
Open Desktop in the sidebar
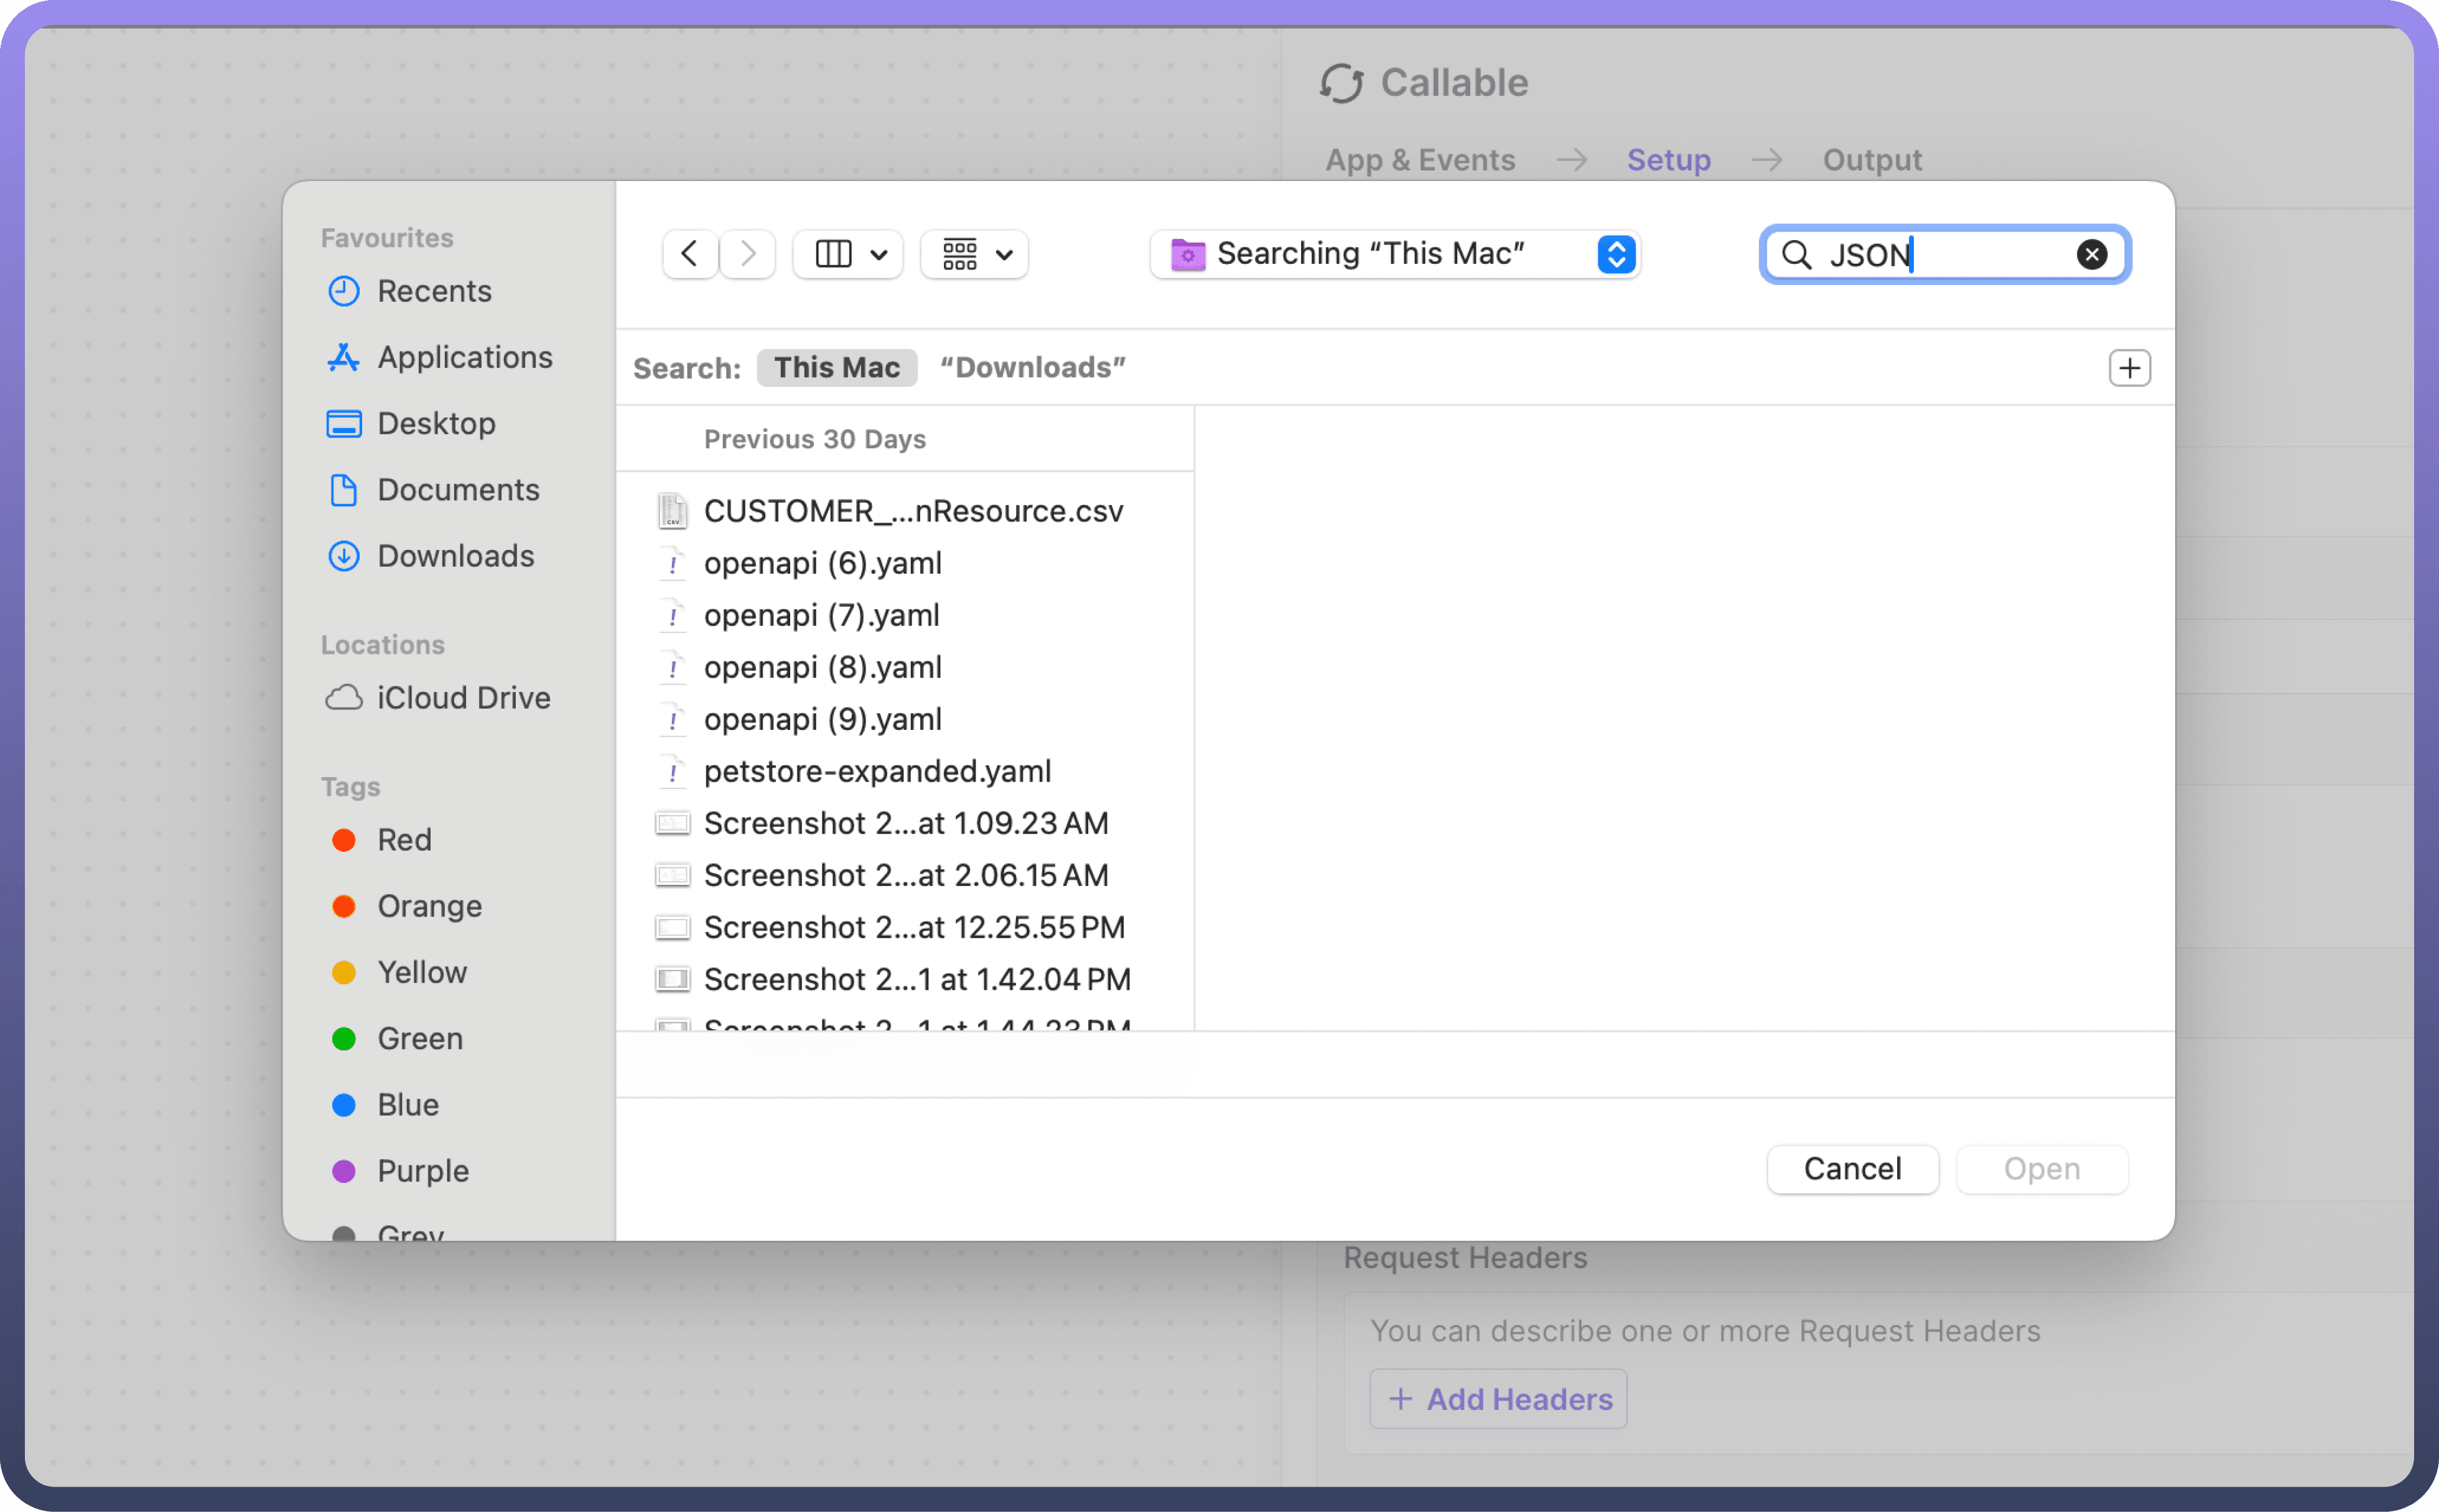click(412, 423)
